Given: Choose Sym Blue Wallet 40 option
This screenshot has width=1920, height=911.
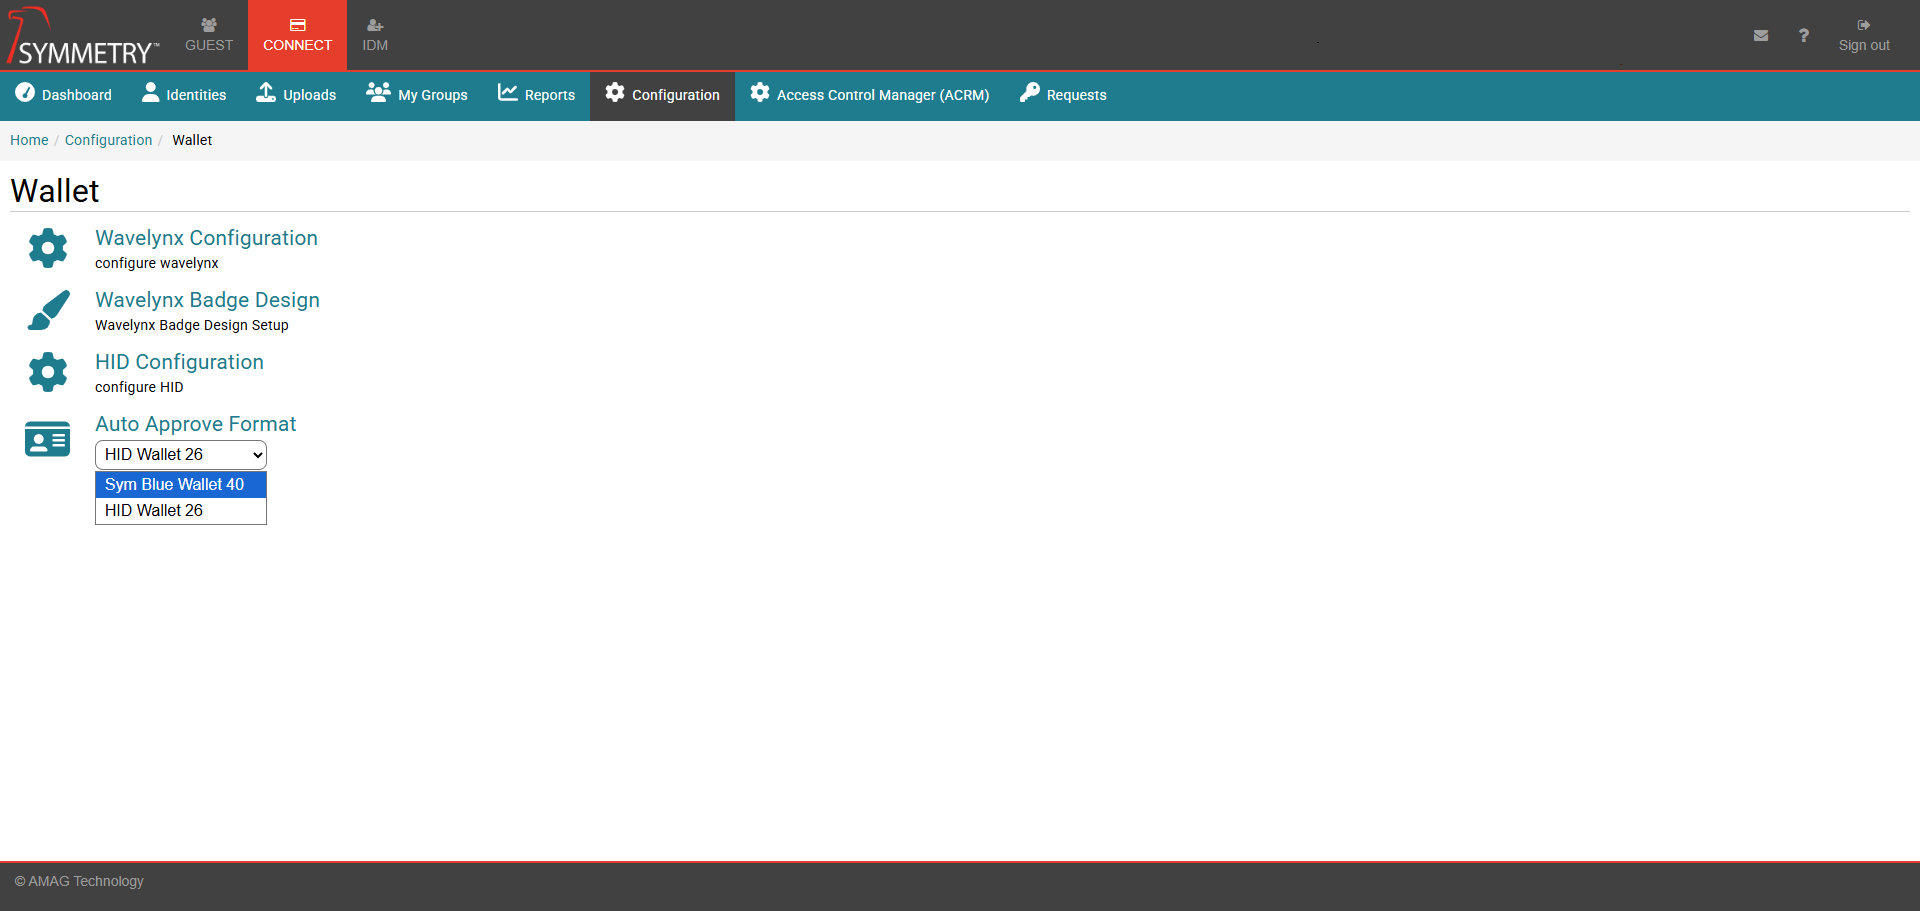Looking at the screenshot, I should point(181,484).
